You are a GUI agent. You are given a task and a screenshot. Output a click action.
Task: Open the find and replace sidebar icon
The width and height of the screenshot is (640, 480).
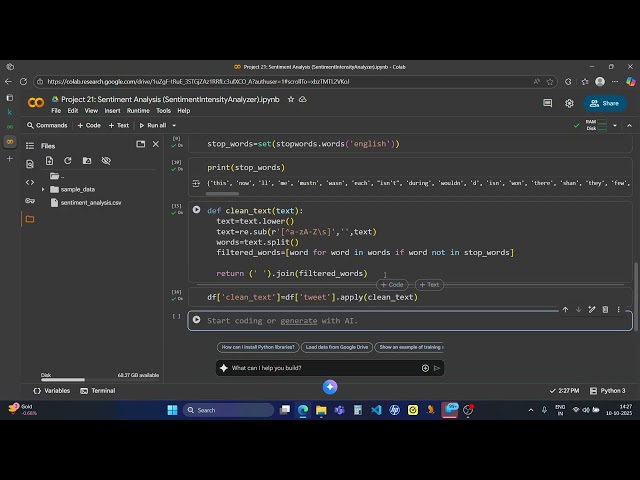click(x=30, y=164)
